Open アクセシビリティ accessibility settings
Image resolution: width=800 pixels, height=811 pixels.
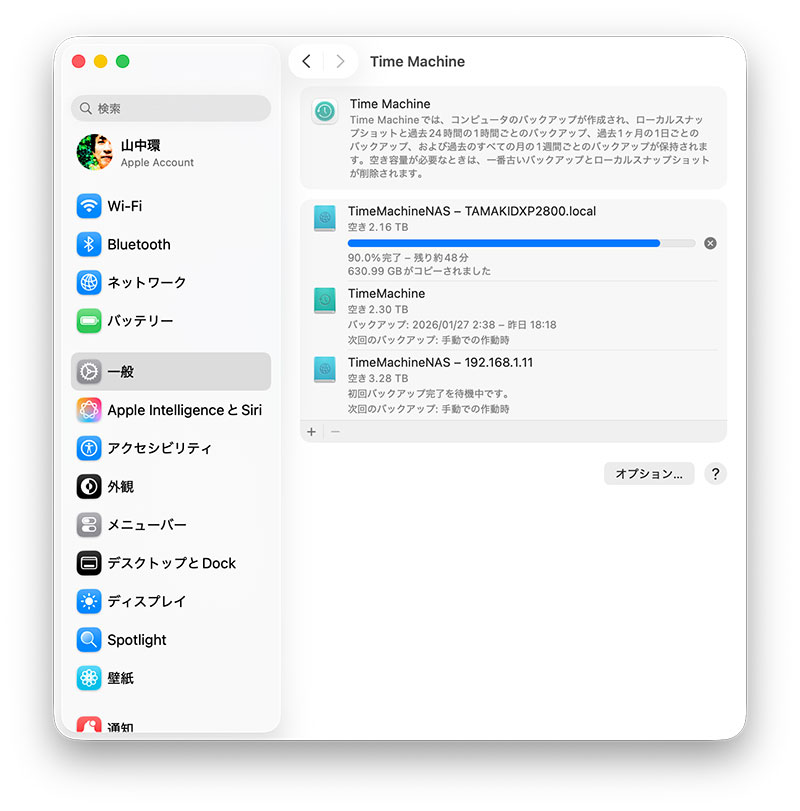[x=171, y=448]
